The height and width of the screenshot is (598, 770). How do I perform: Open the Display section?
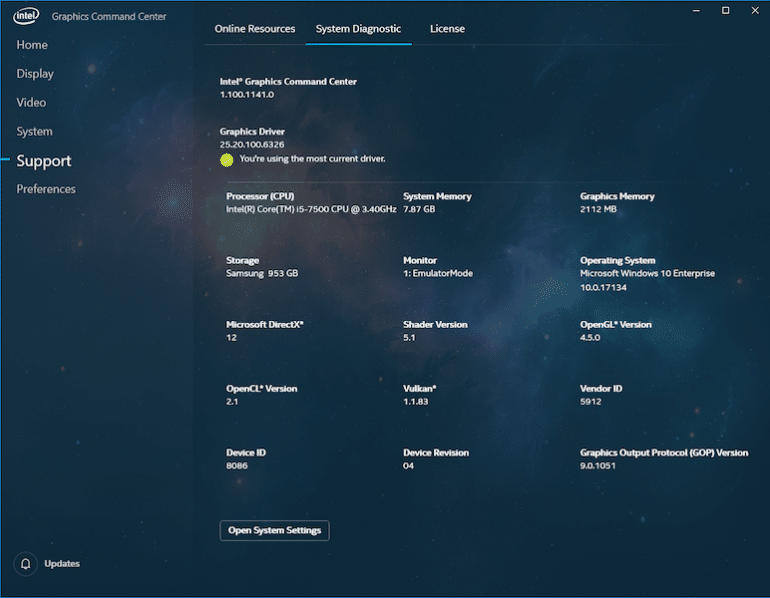pyautogui.click(x=35, y=74)
